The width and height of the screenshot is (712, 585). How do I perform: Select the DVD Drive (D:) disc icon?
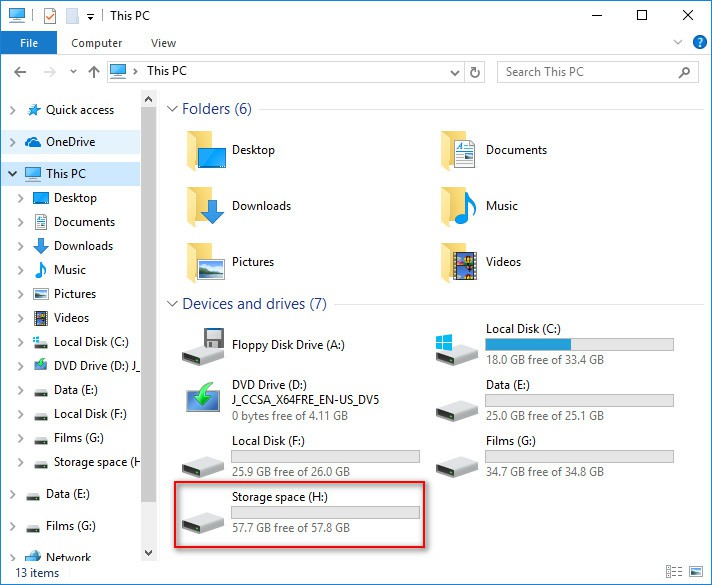point(203,397)
